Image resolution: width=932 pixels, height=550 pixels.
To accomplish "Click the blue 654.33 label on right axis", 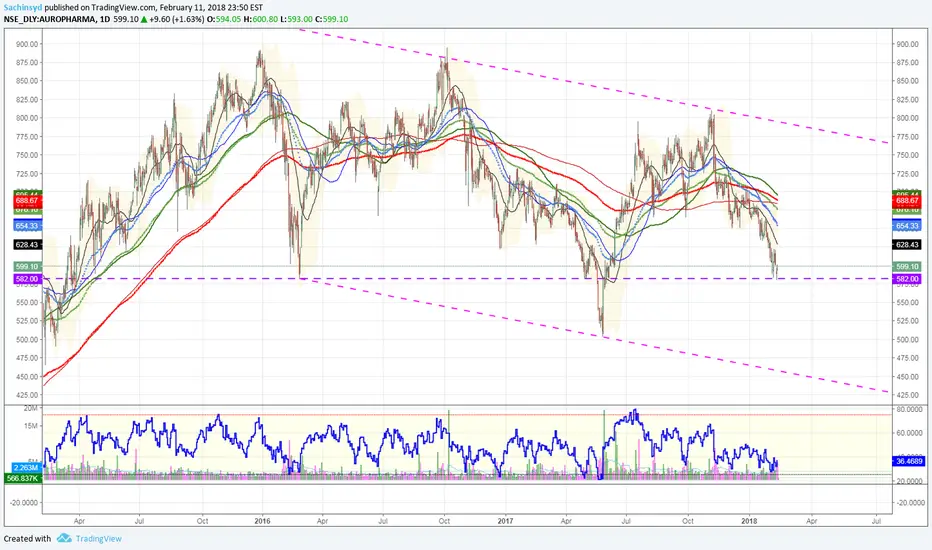I will click(x=907, y=226).
